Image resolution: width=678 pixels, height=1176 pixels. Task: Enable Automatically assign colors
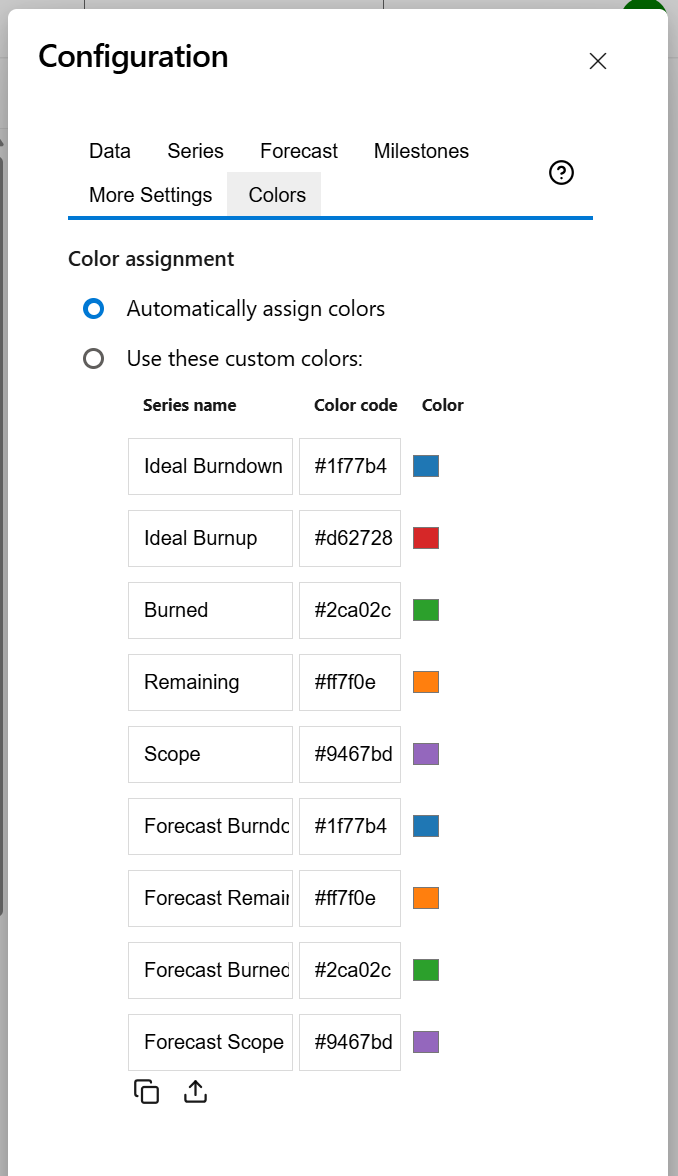pos(94,309)
